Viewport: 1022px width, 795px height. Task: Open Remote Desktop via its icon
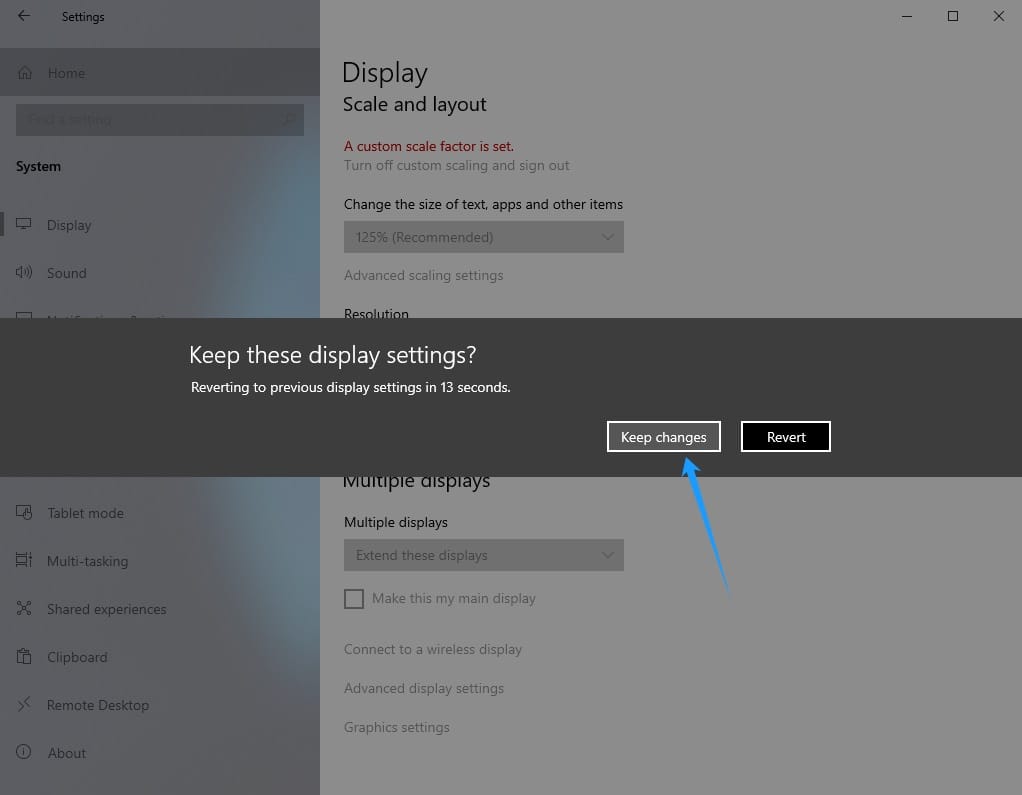tap(24, 705)
